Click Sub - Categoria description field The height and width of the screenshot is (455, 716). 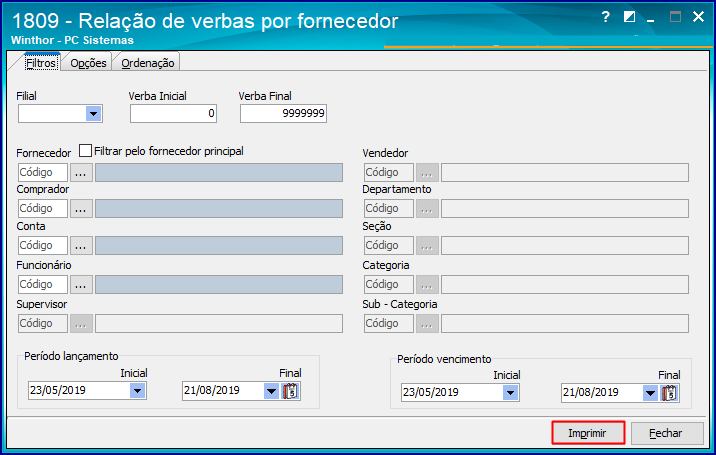point(565,323)
